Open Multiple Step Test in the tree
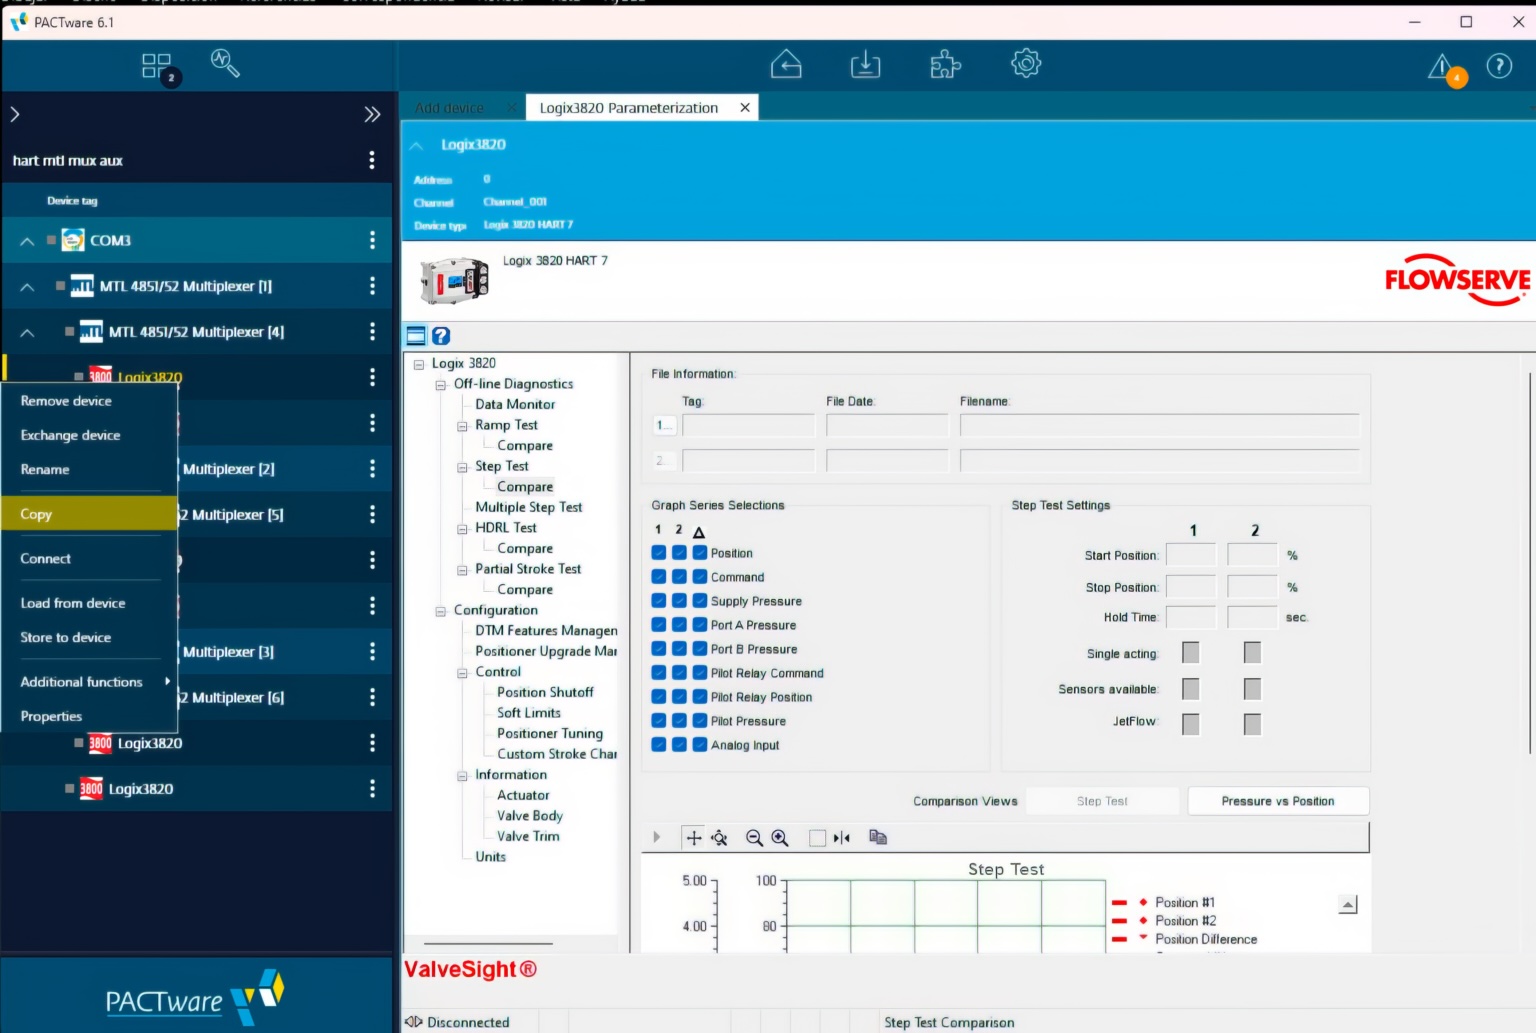Screen dimensions: 1536x1033 tap(528, 507)
